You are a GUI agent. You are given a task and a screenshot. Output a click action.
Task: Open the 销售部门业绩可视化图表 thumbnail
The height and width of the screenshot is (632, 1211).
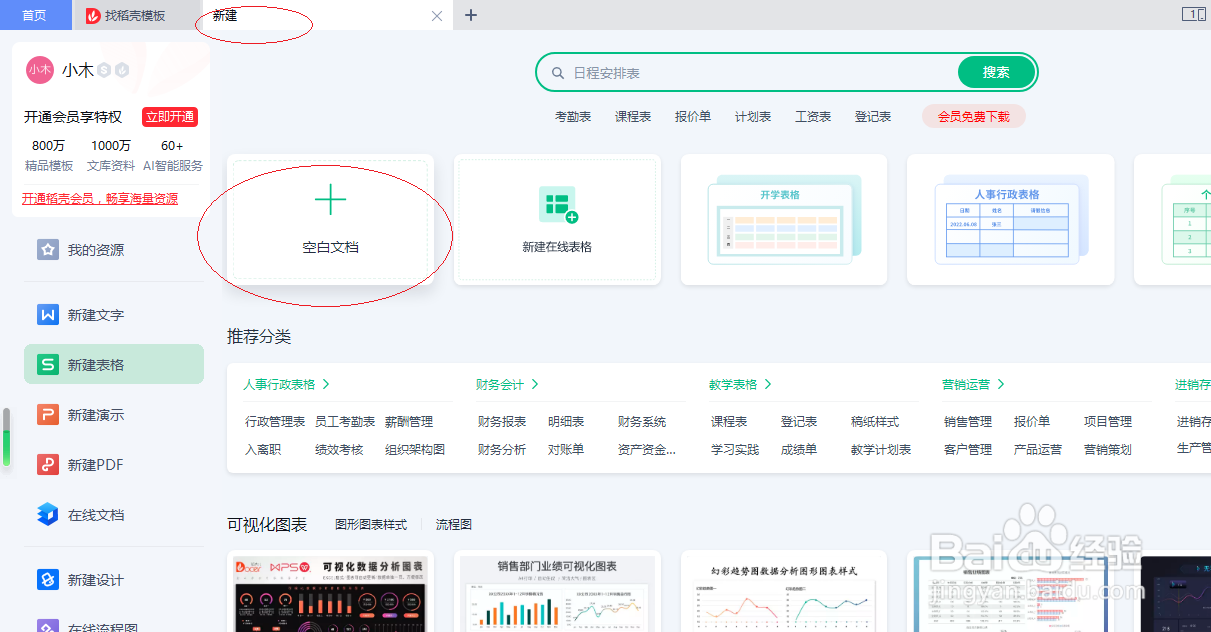coord(557,592)
